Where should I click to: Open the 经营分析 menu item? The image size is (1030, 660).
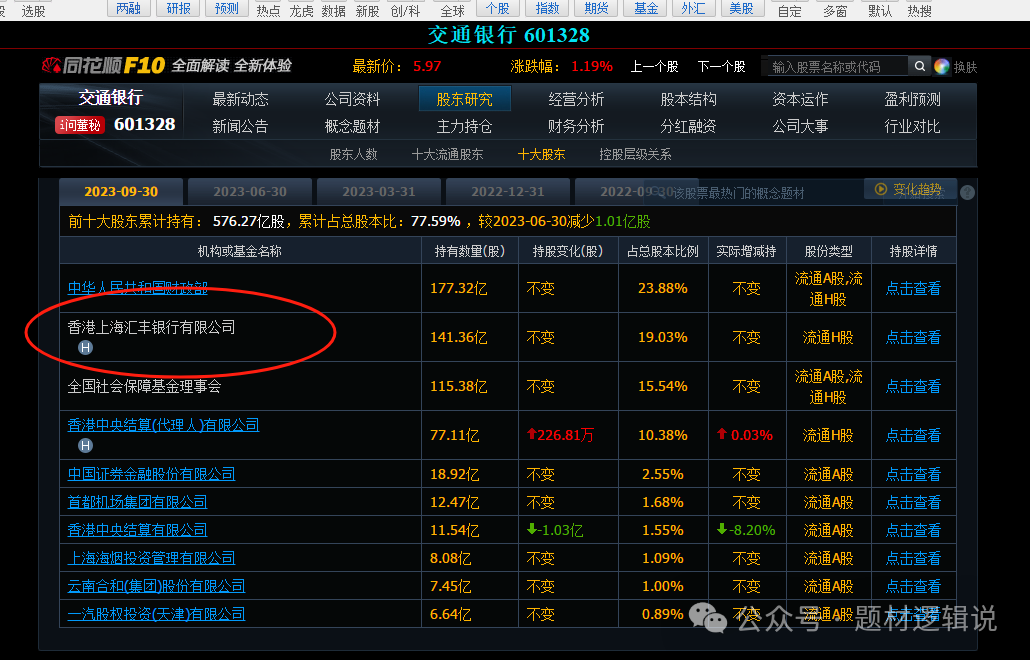[x=576, y=99]
